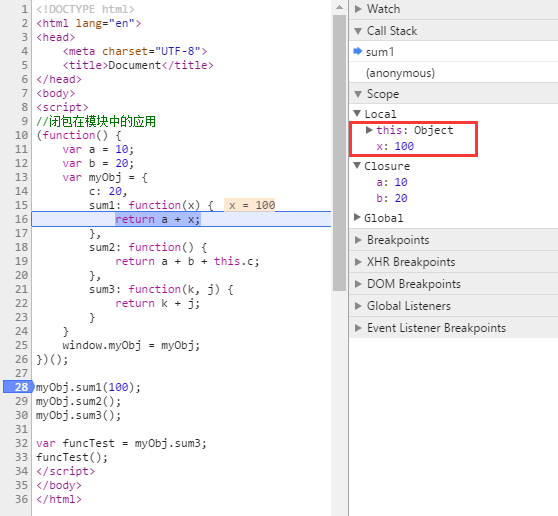
Task: Click the Scope header label
Action: coord(383,94)
